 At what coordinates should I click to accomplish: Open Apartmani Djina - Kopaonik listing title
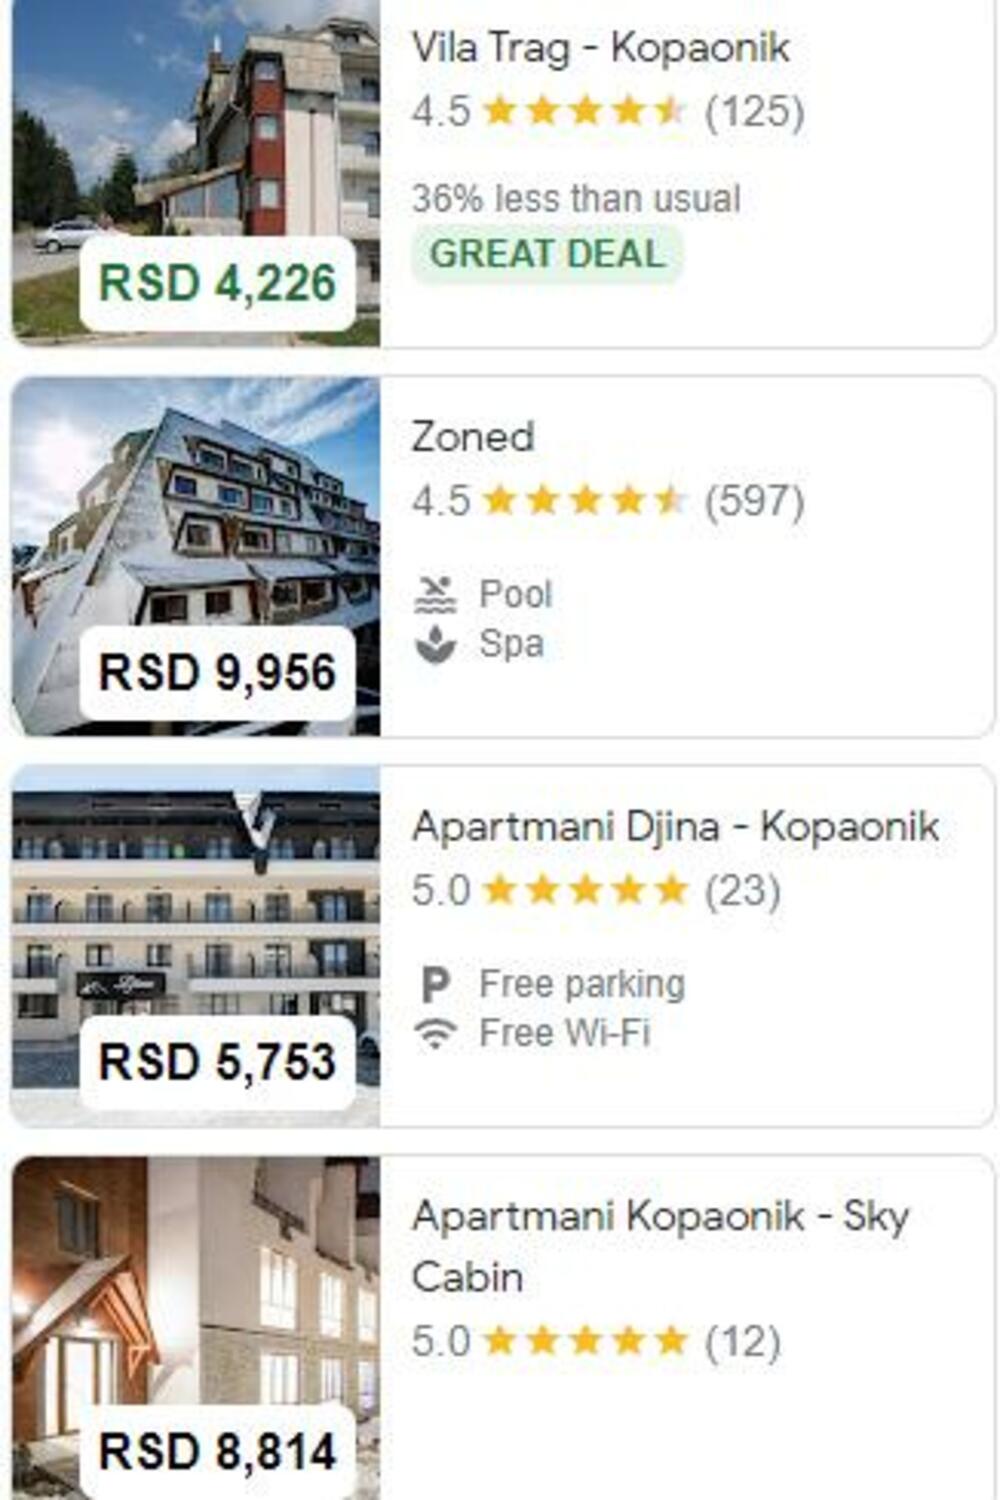tap(675, 827)
